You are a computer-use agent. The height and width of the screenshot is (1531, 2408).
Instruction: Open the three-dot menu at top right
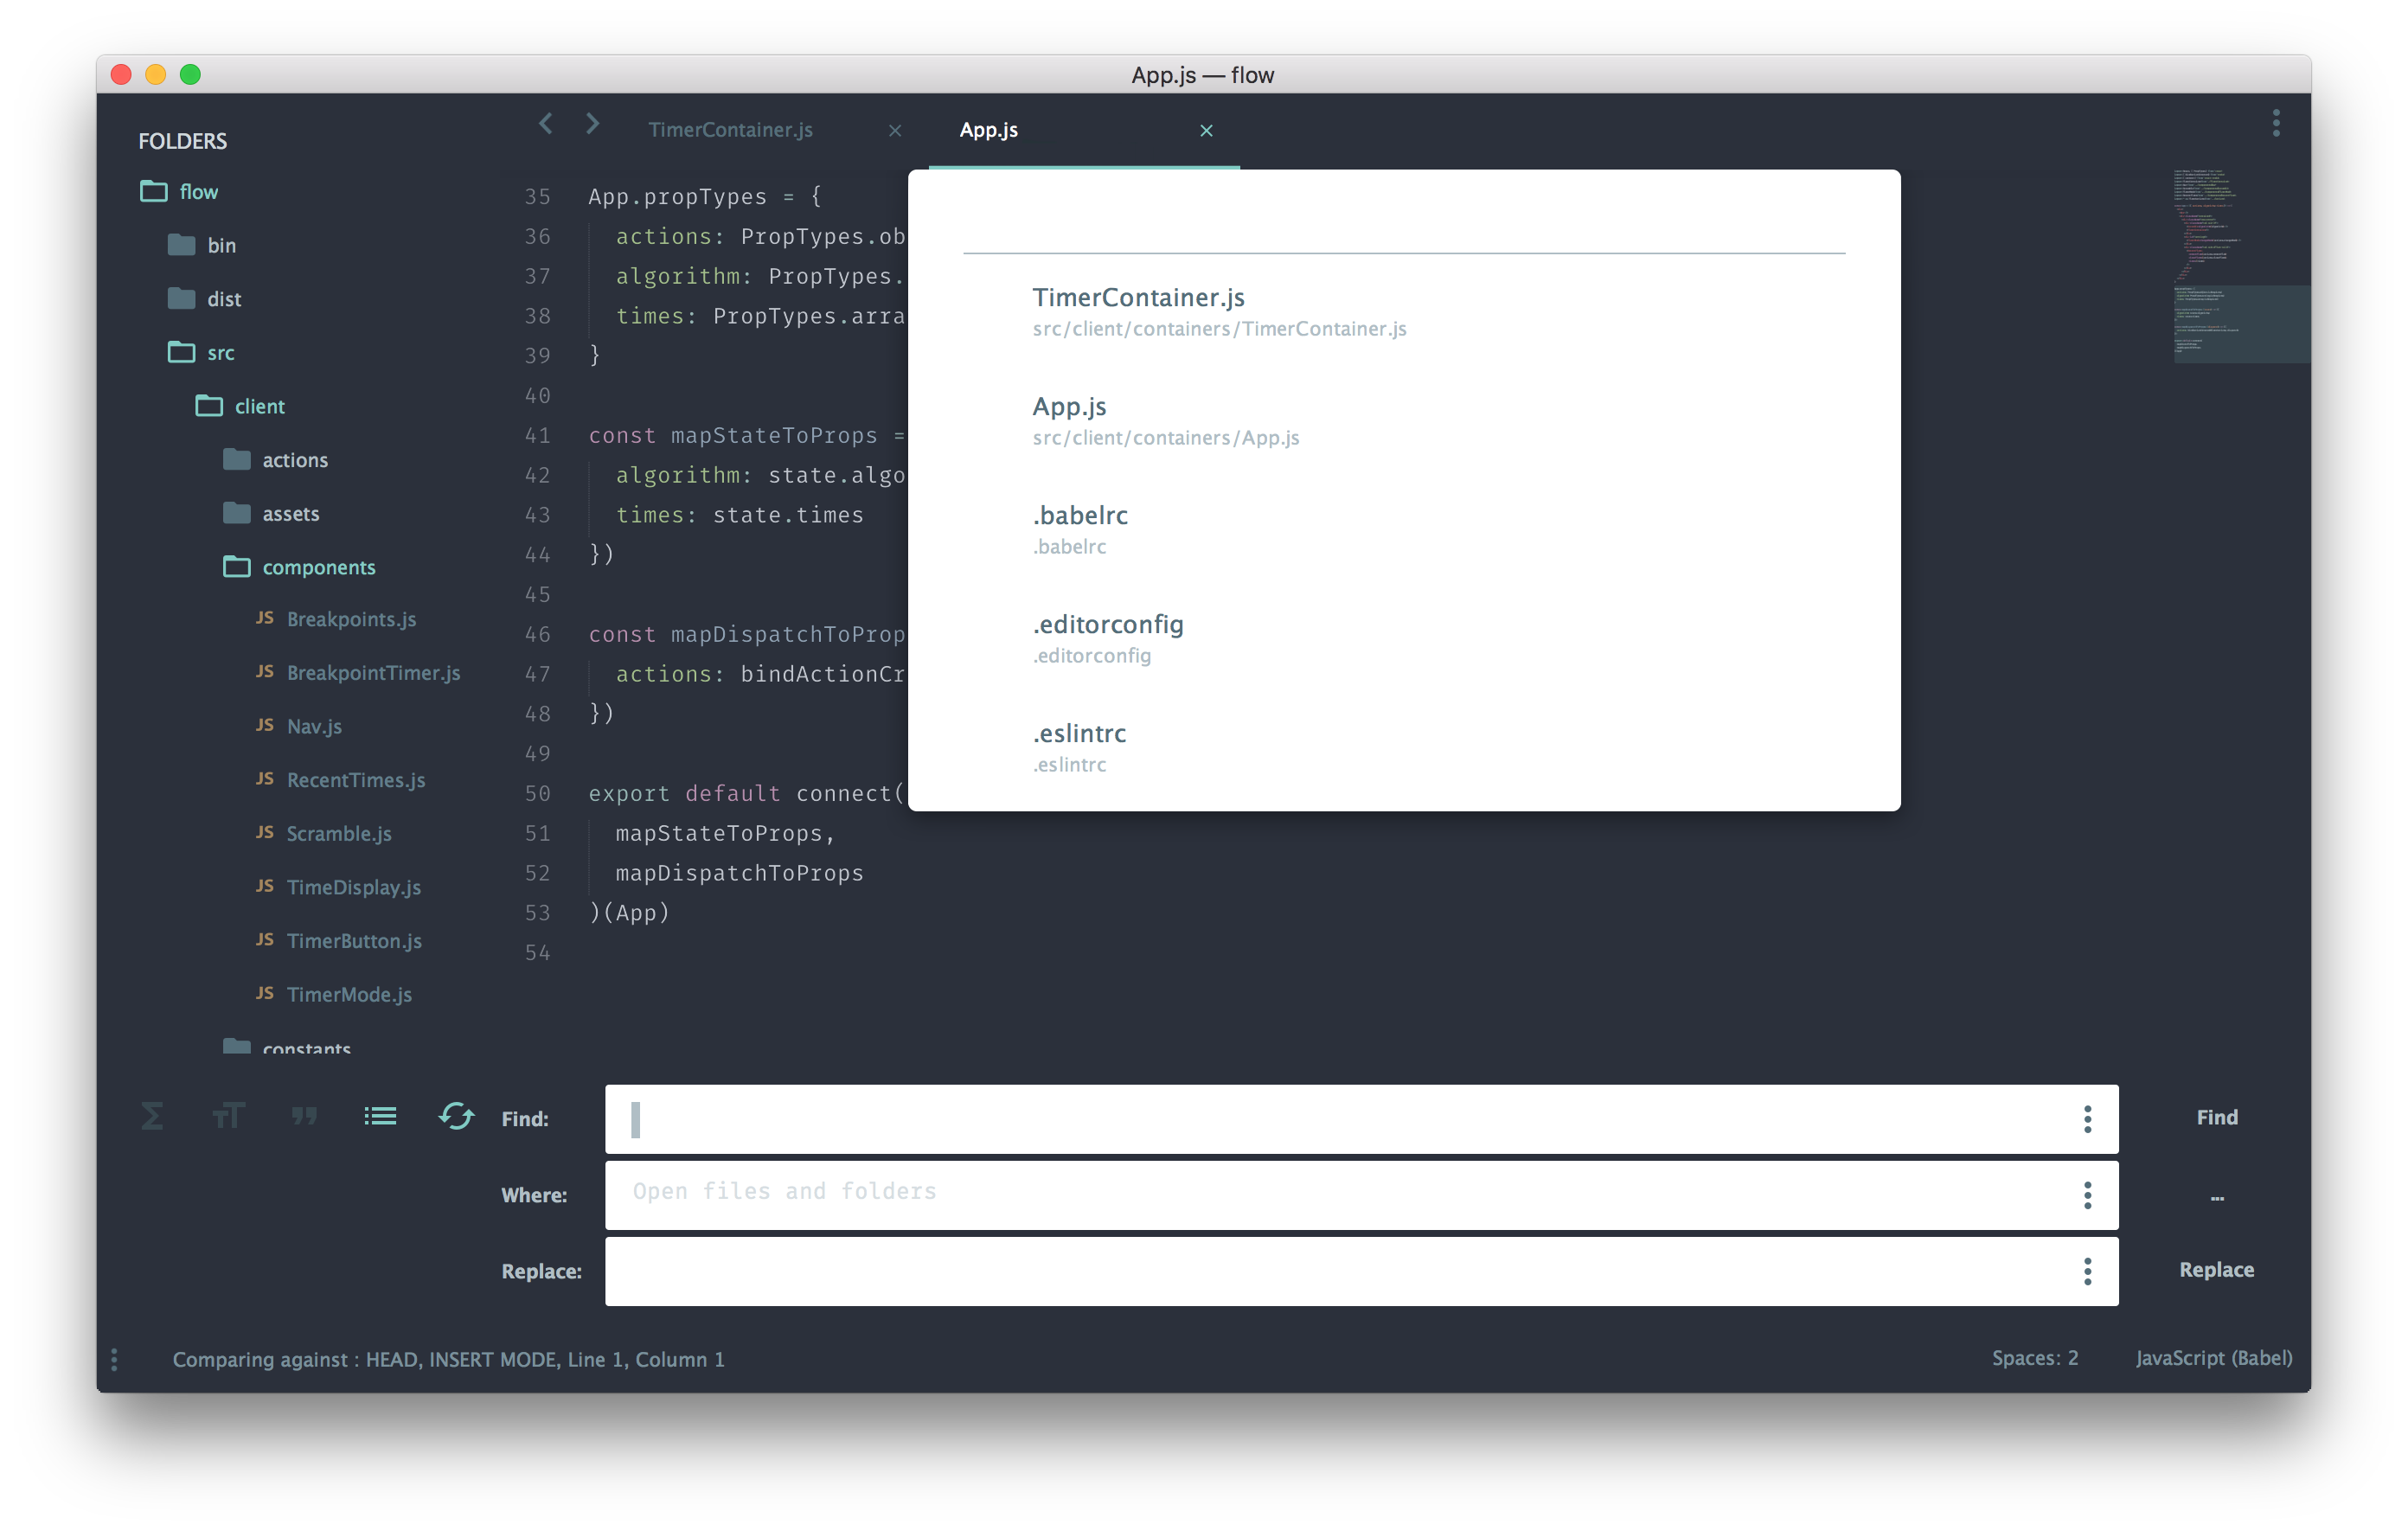pos(2276,124)
